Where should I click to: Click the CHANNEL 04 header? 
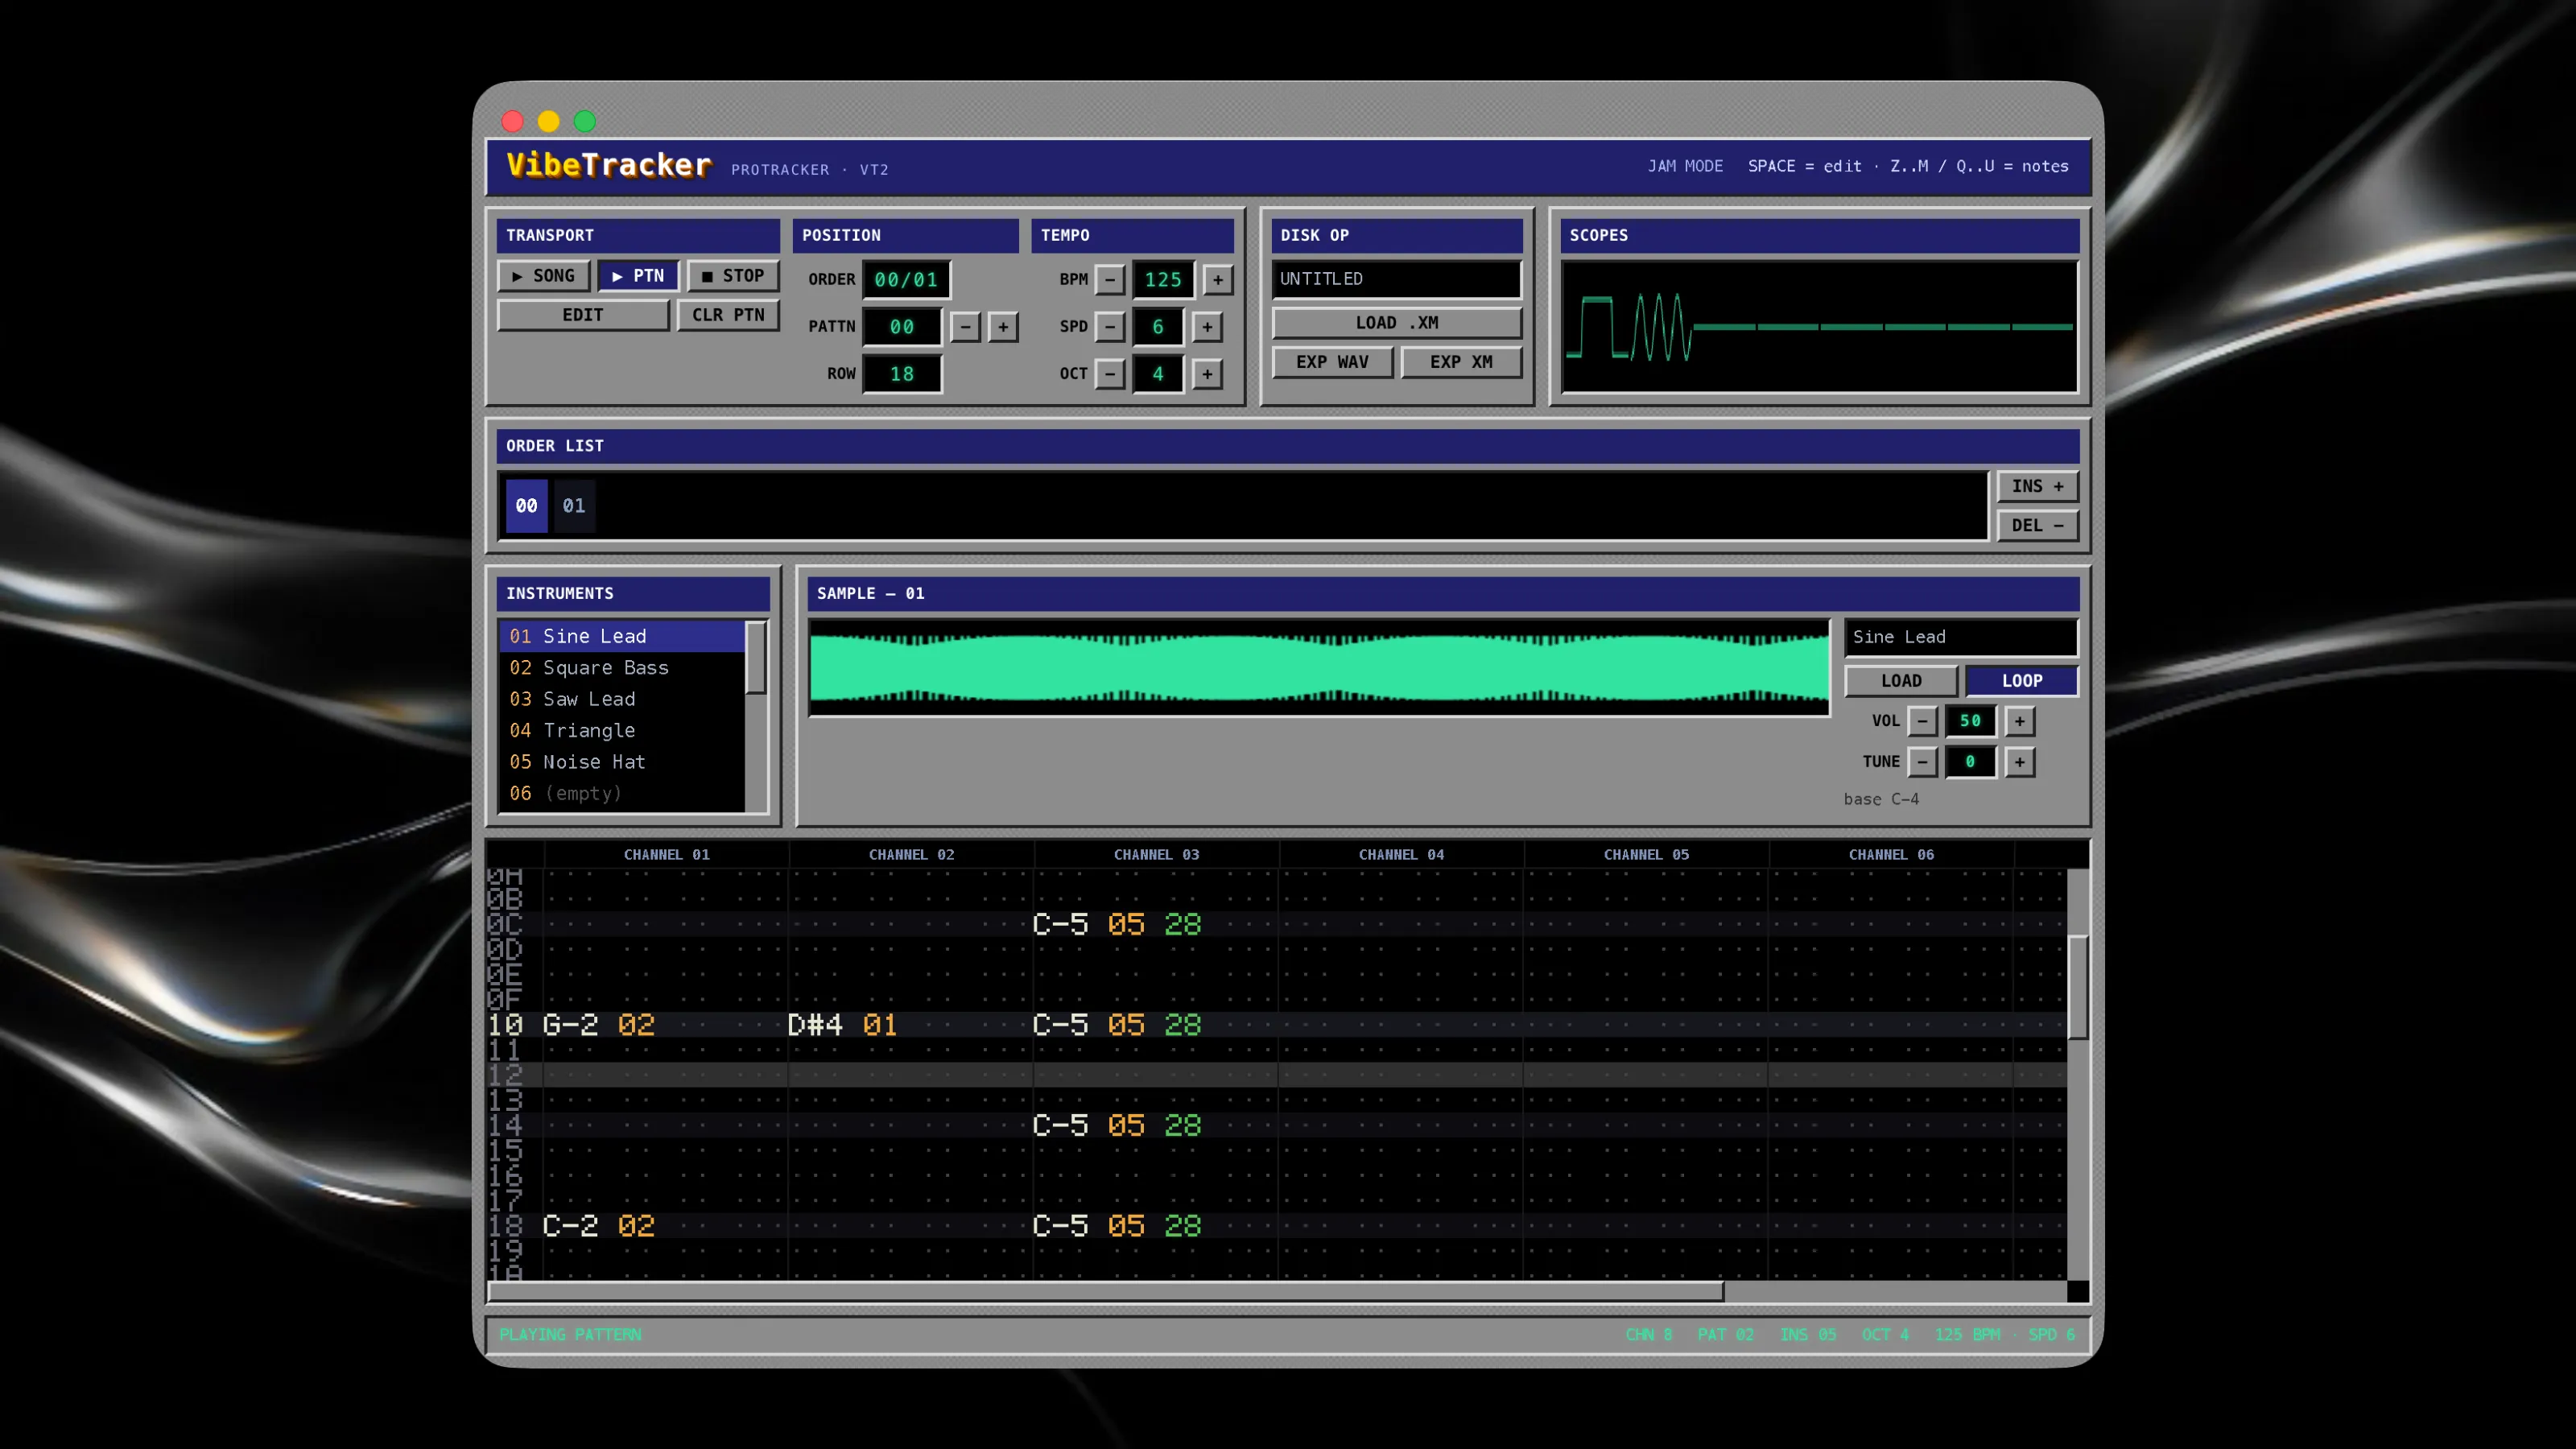click(x=1402, y=855)
